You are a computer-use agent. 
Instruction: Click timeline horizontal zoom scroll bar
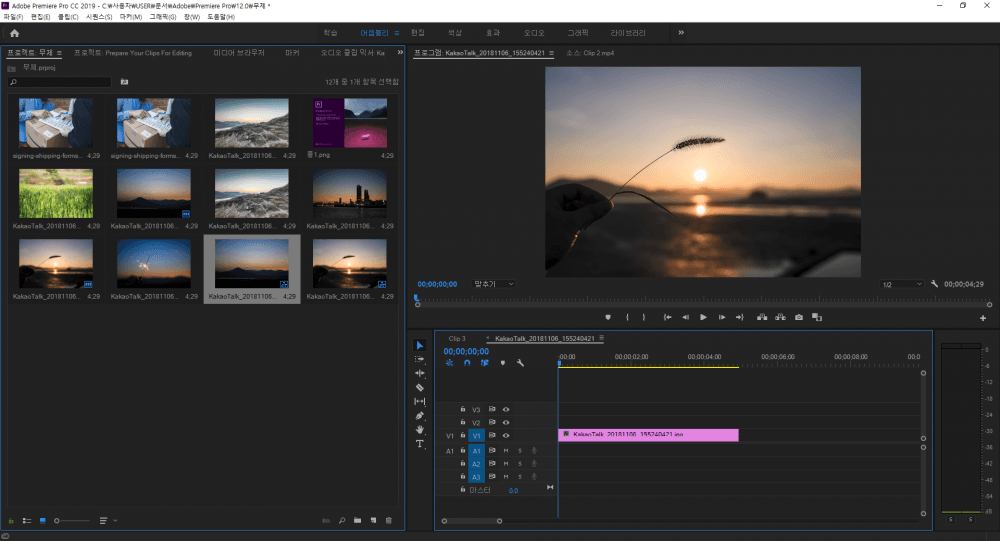point(472,521)
